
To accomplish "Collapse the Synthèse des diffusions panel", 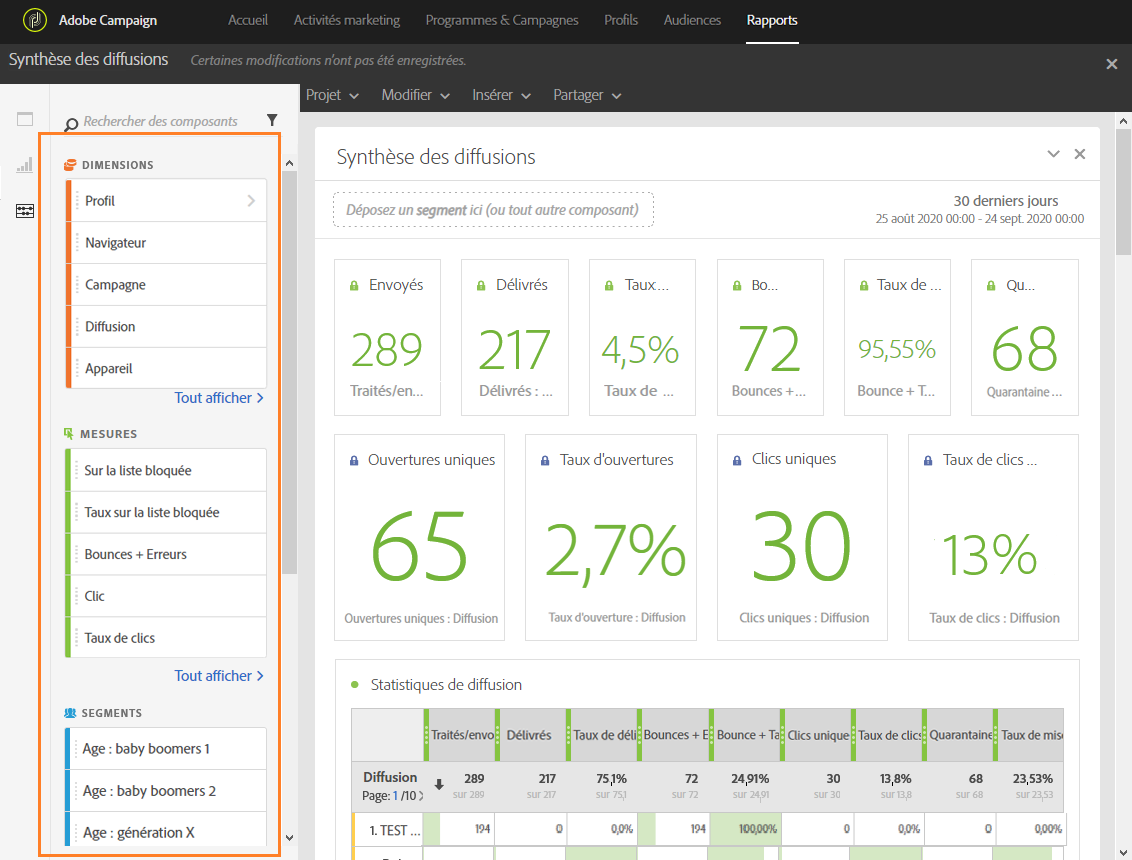I will tap(1053, 154).
